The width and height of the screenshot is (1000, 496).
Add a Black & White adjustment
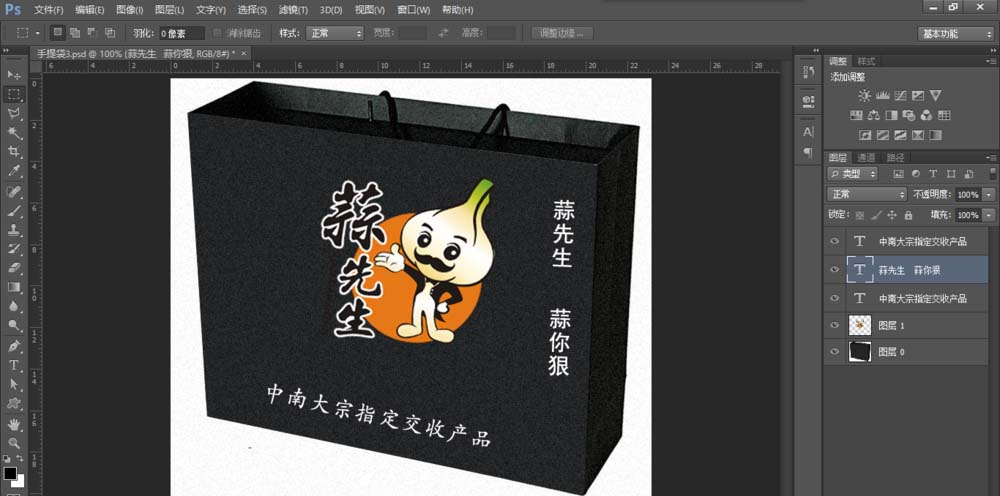point(892,115)
